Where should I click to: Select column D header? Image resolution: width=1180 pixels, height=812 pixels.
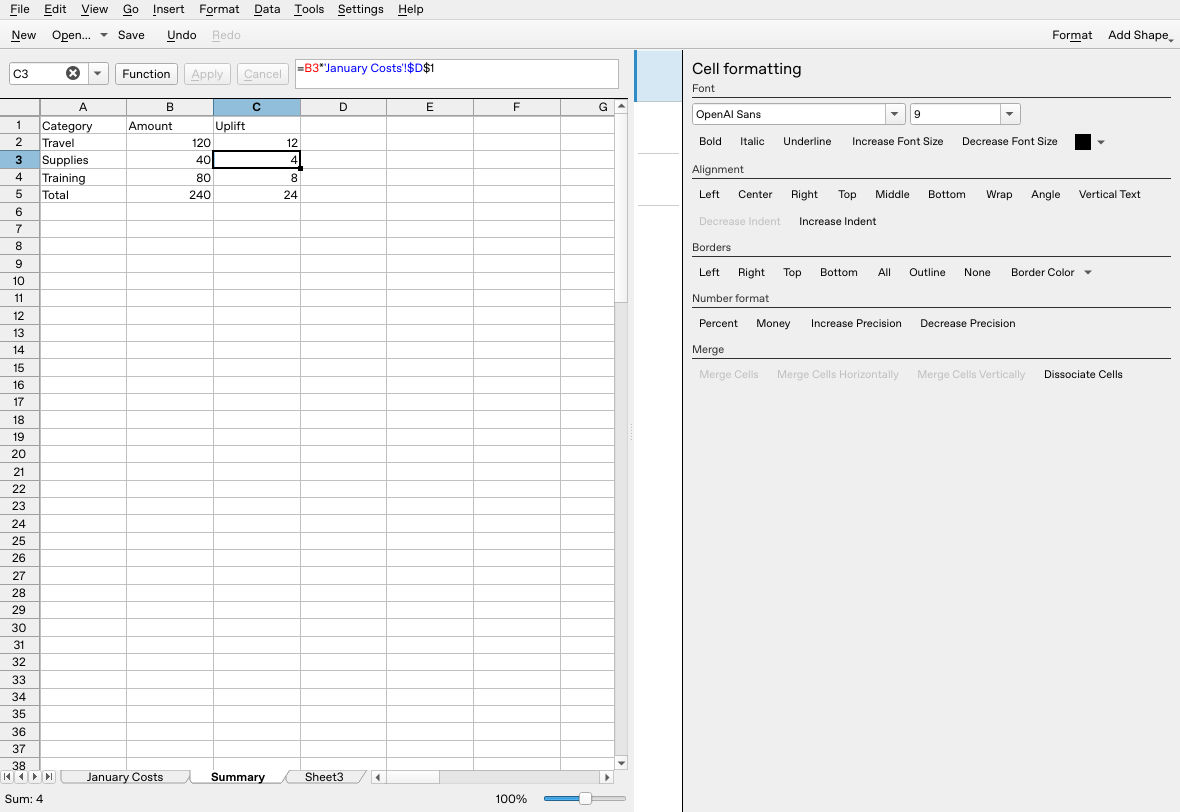pos(343,107)
